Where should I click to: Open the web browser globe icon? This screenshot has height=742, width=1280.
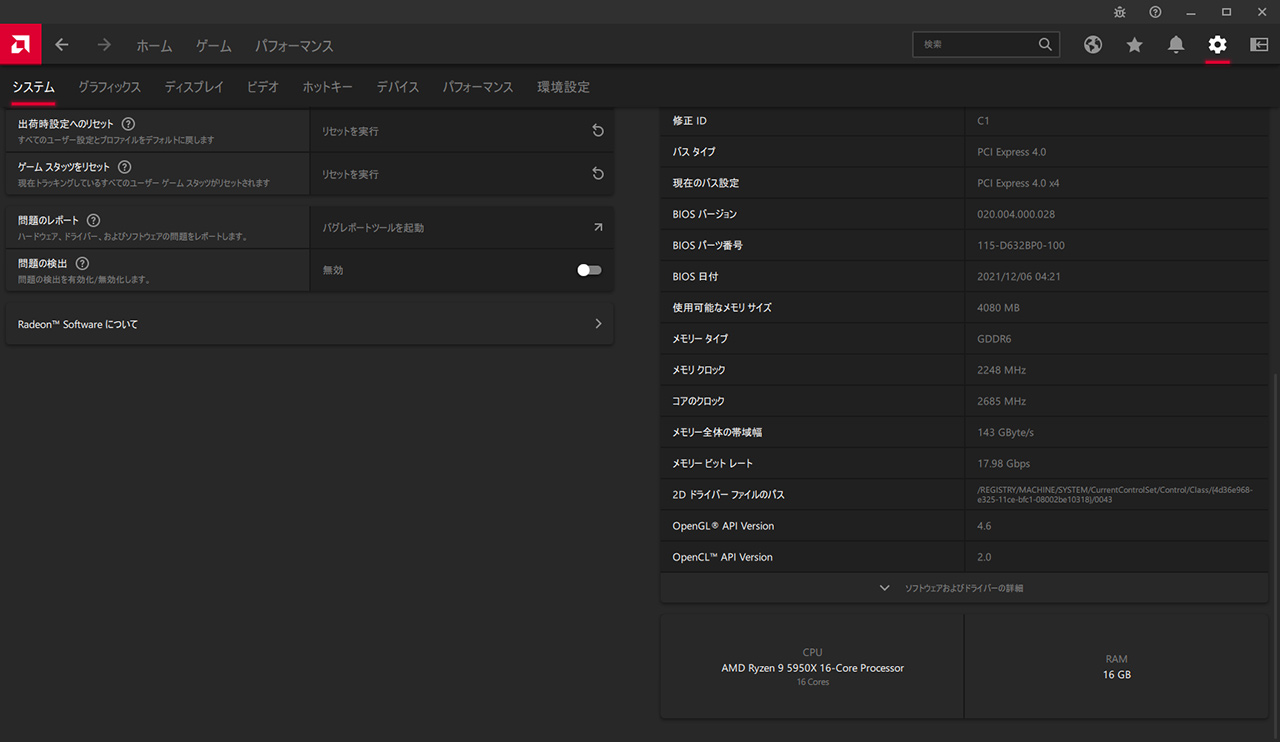1093,45
